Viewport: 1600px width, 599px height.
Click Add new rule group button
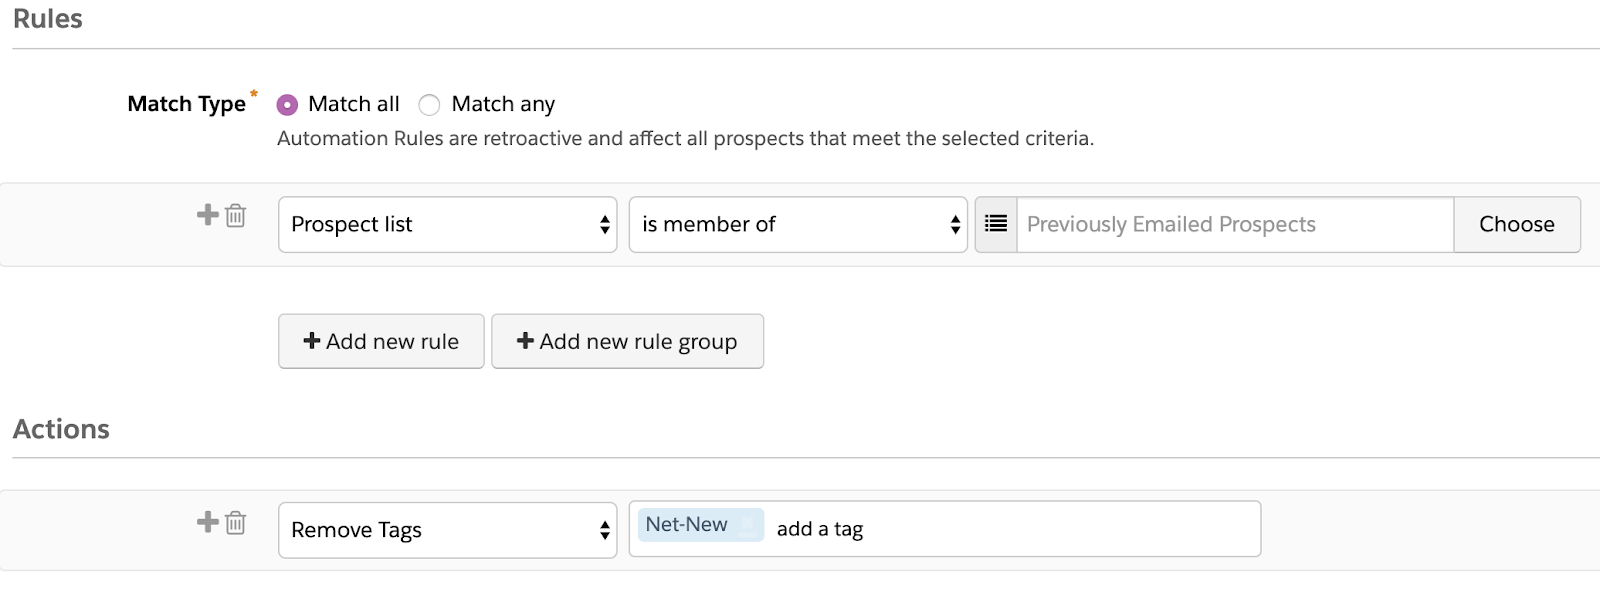point(627,341)
